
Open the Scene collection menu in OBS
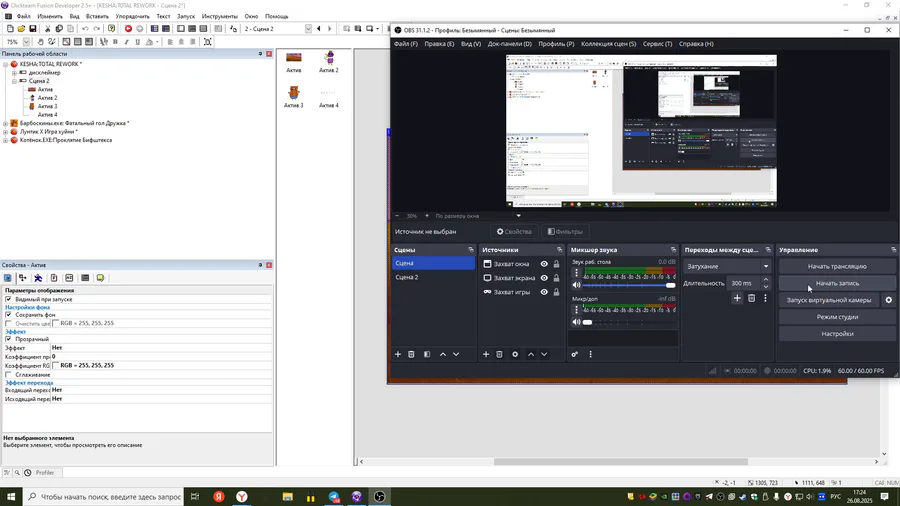coord(608,44)
